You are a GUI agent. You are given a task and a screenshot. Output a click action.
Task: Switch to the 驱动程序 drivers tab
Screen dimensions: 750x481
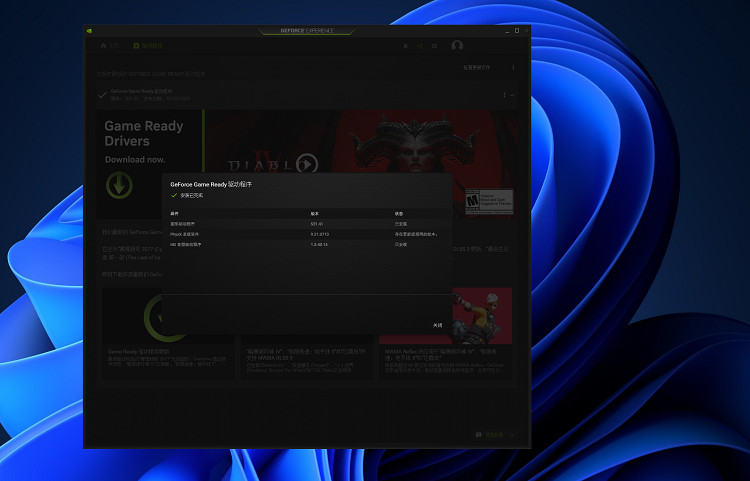click(148, 46)
